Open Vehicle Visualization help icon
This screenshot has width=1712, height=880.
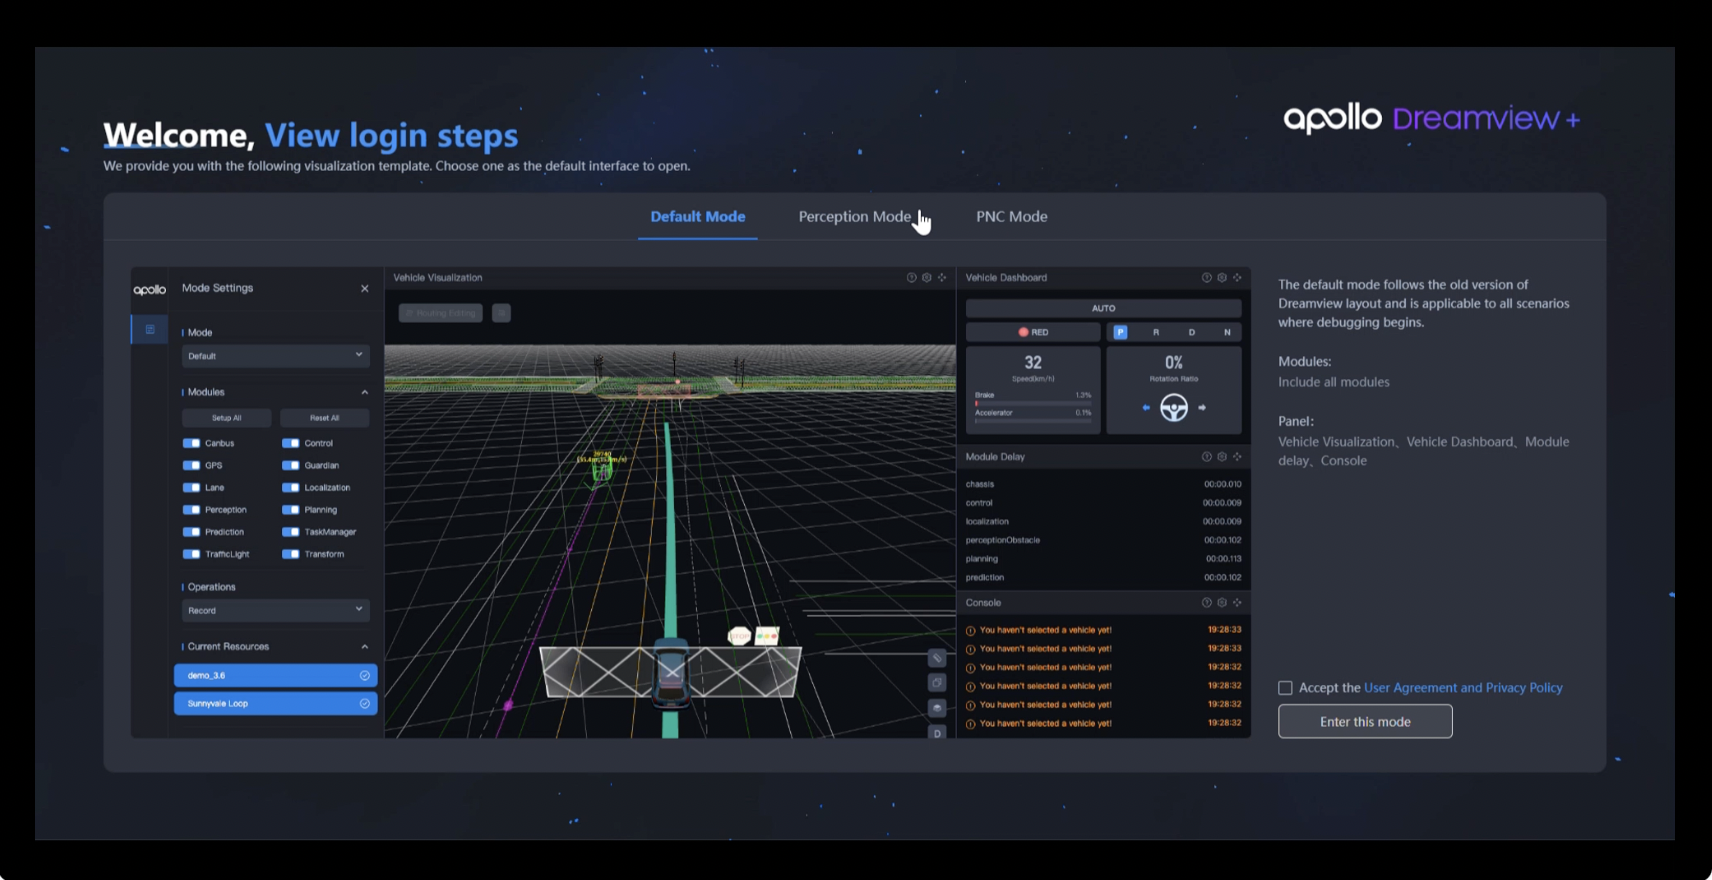[x=911, y=277]
